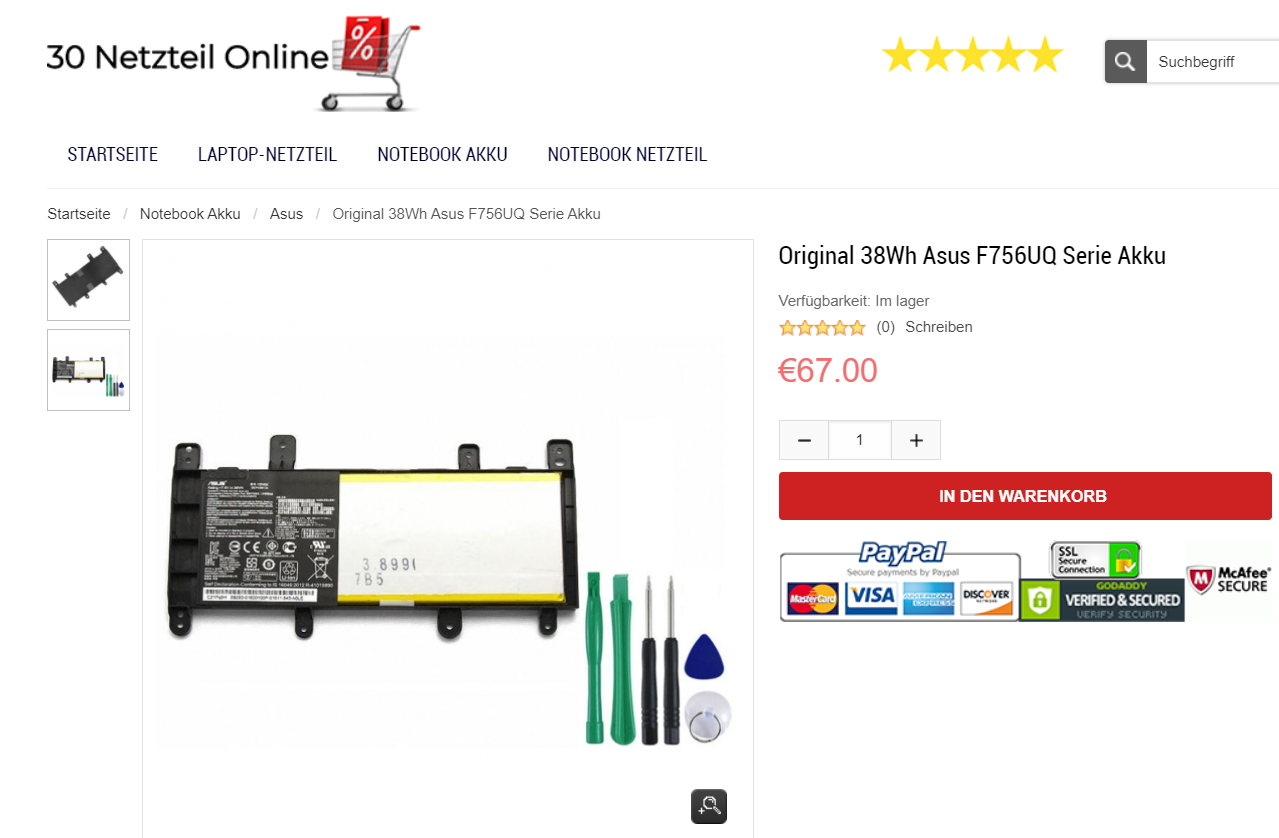This screenshot has height=838, width=1279.
Task: Click the GoDaddy Verified & Secured badge
Action: pos(1102,600)
